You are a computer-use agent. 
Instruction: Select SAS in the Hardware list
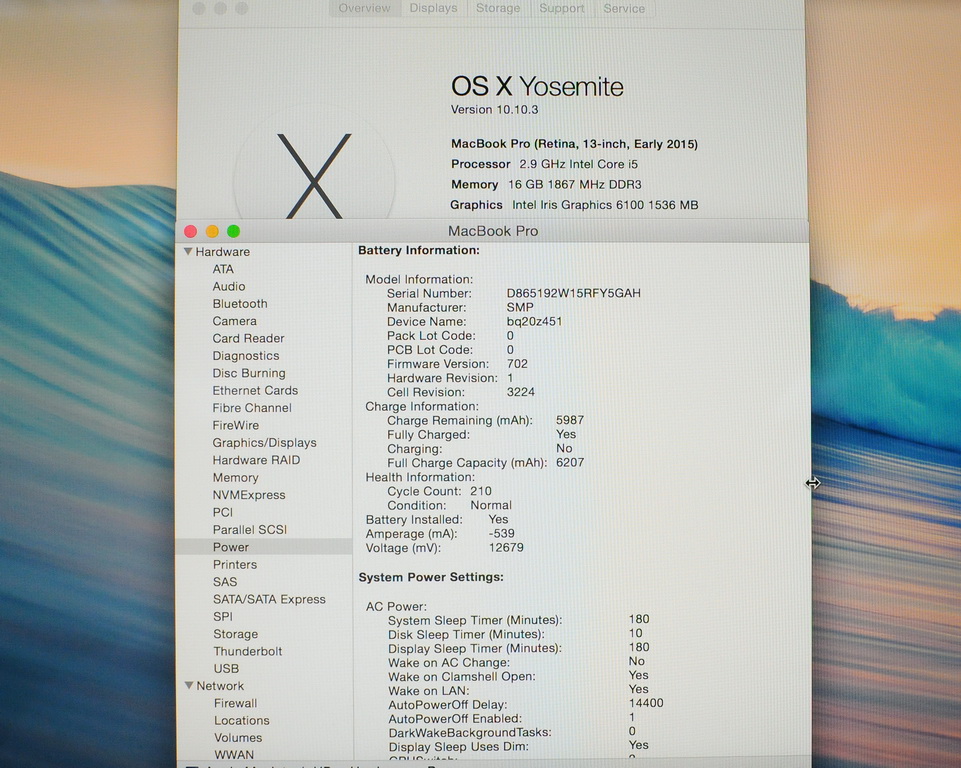point(224,582)
